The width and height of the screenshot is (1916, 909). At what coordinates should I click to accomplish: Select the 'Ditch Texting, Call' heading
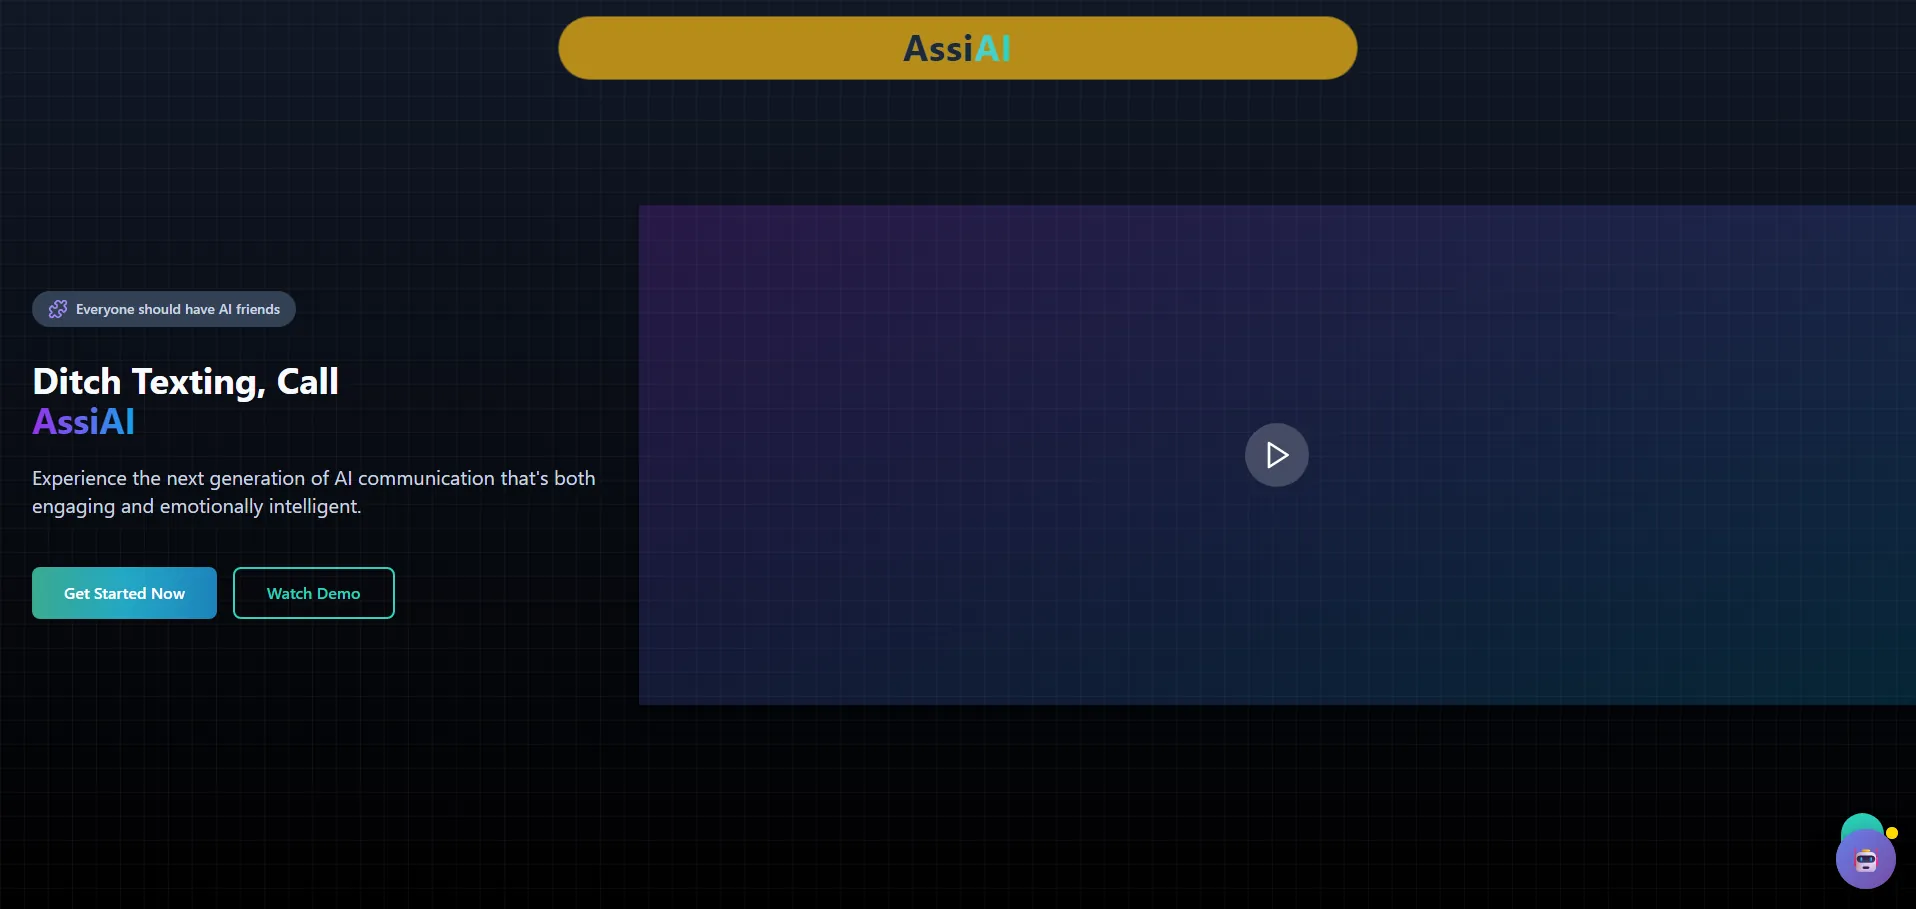click(x=185, y=381)
